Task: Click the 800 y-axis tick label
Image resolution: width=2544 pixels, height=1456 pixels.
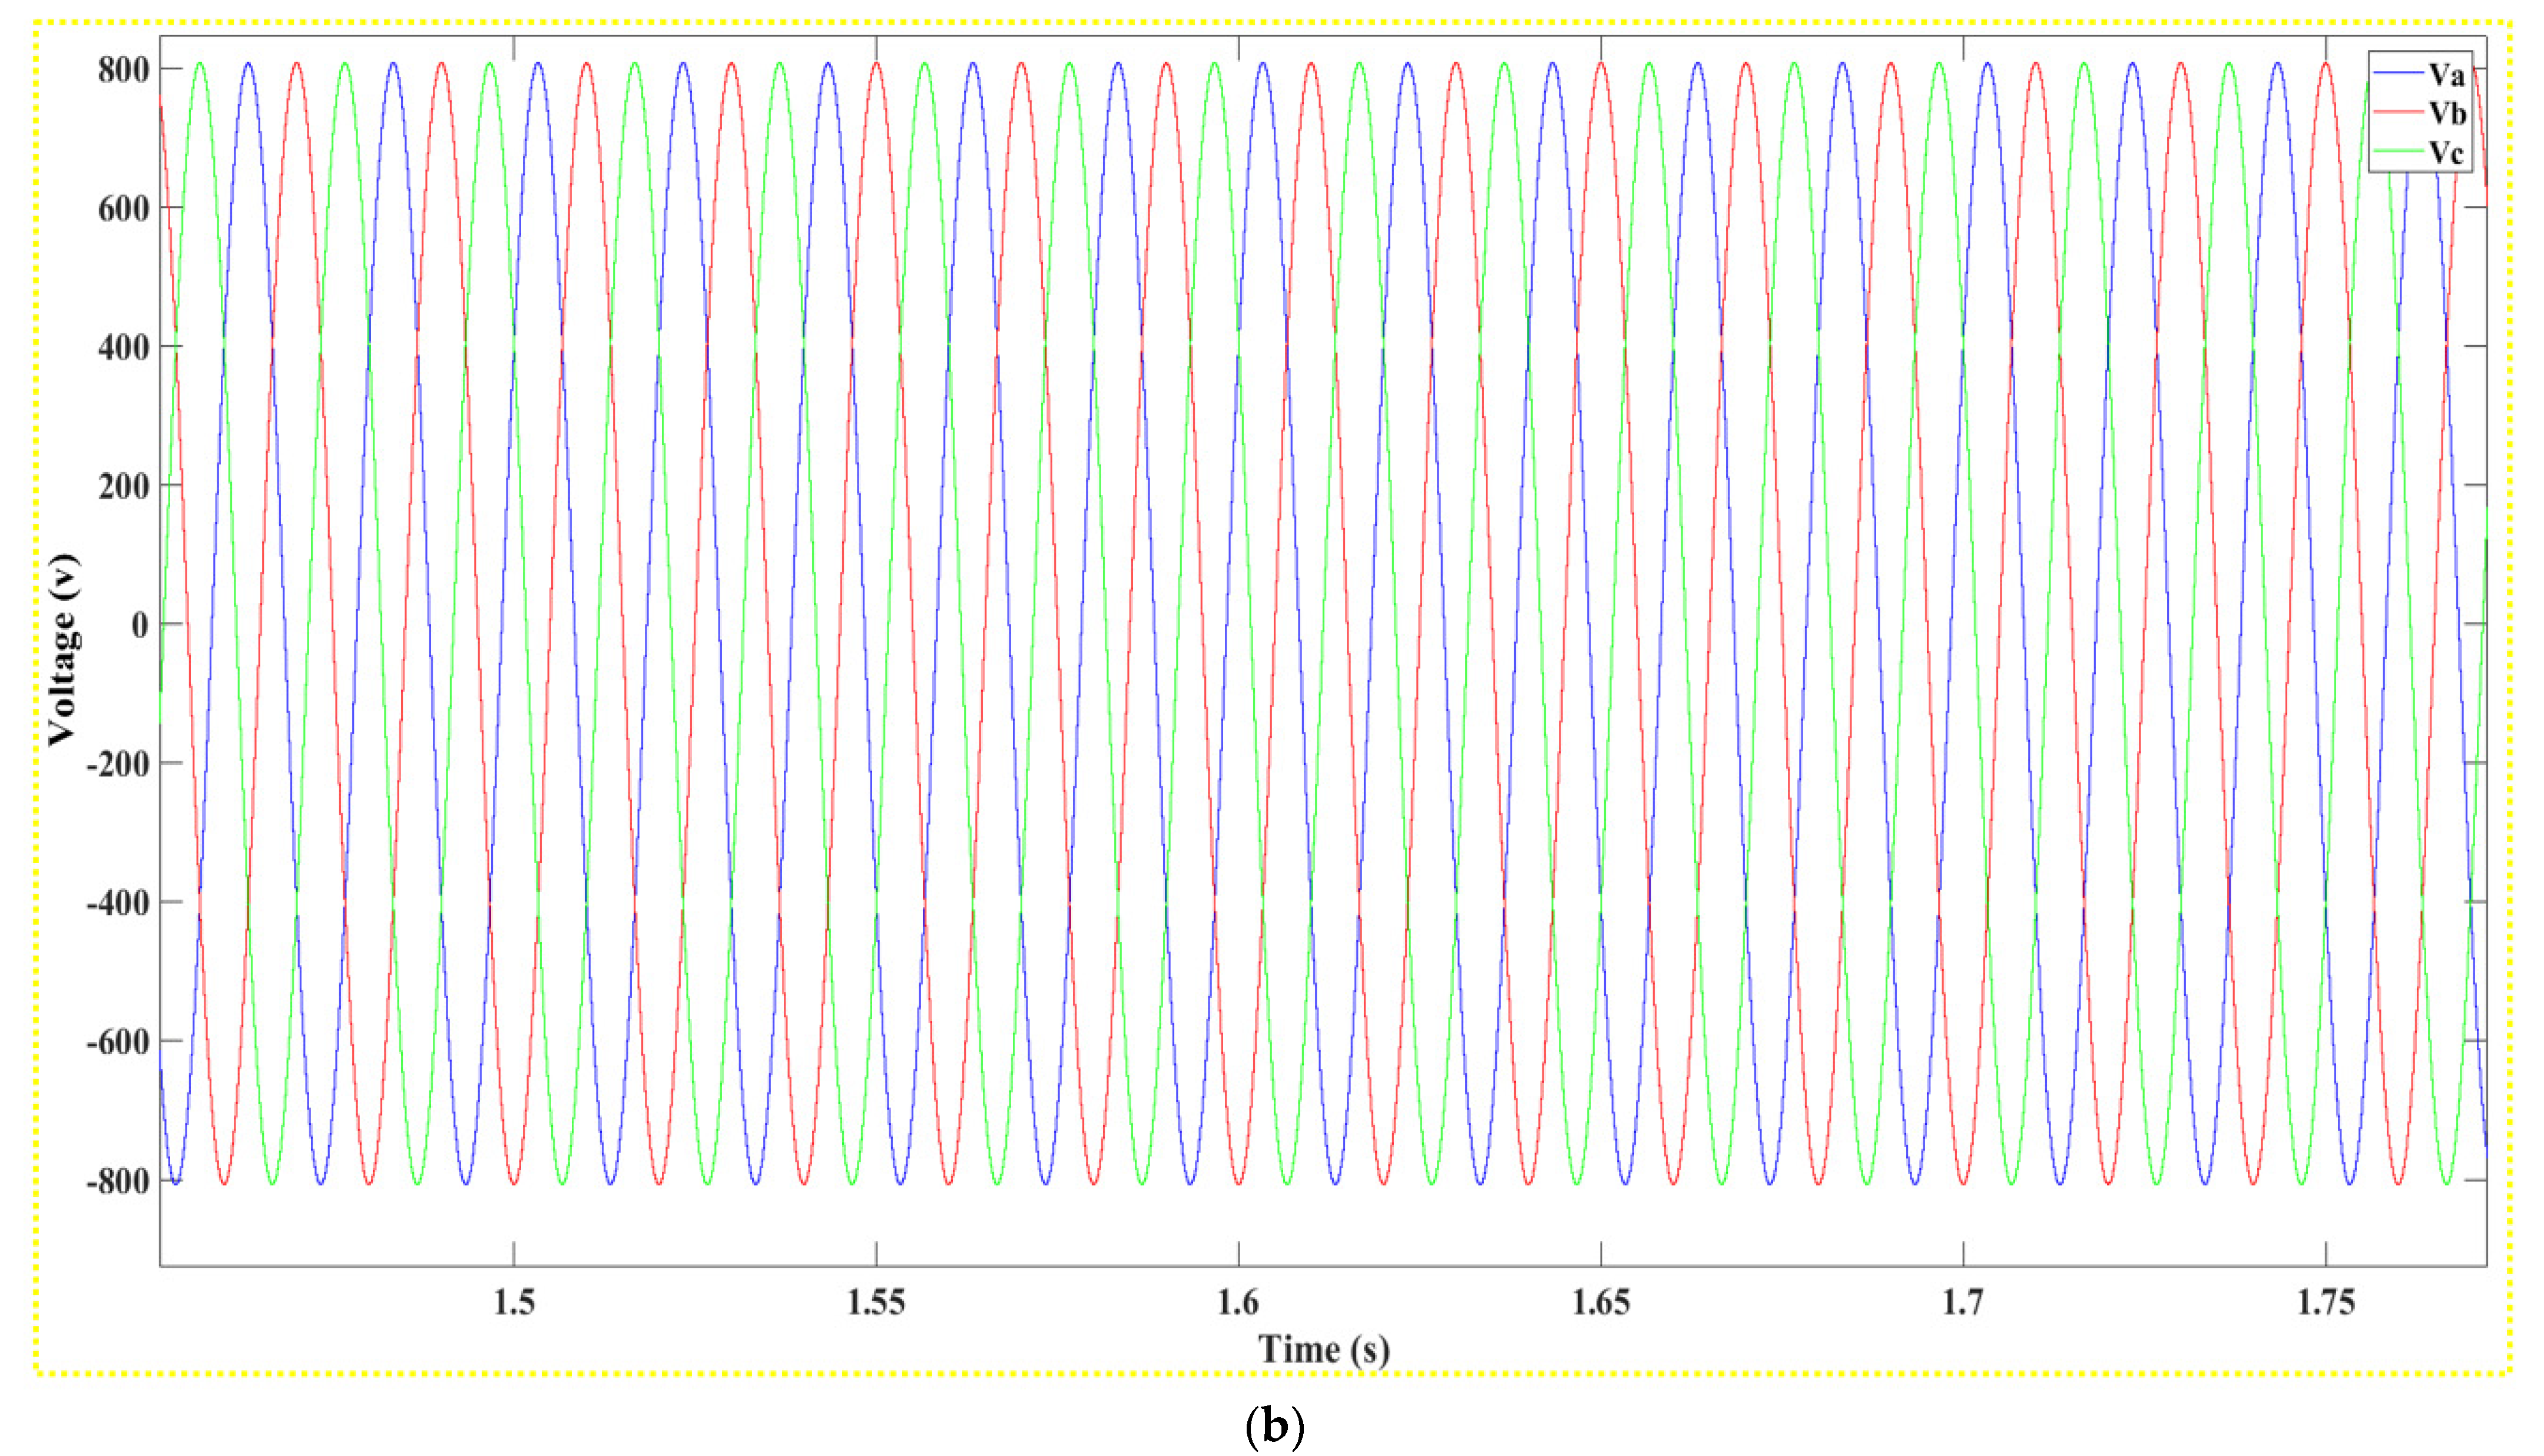Action: (124, 69)
